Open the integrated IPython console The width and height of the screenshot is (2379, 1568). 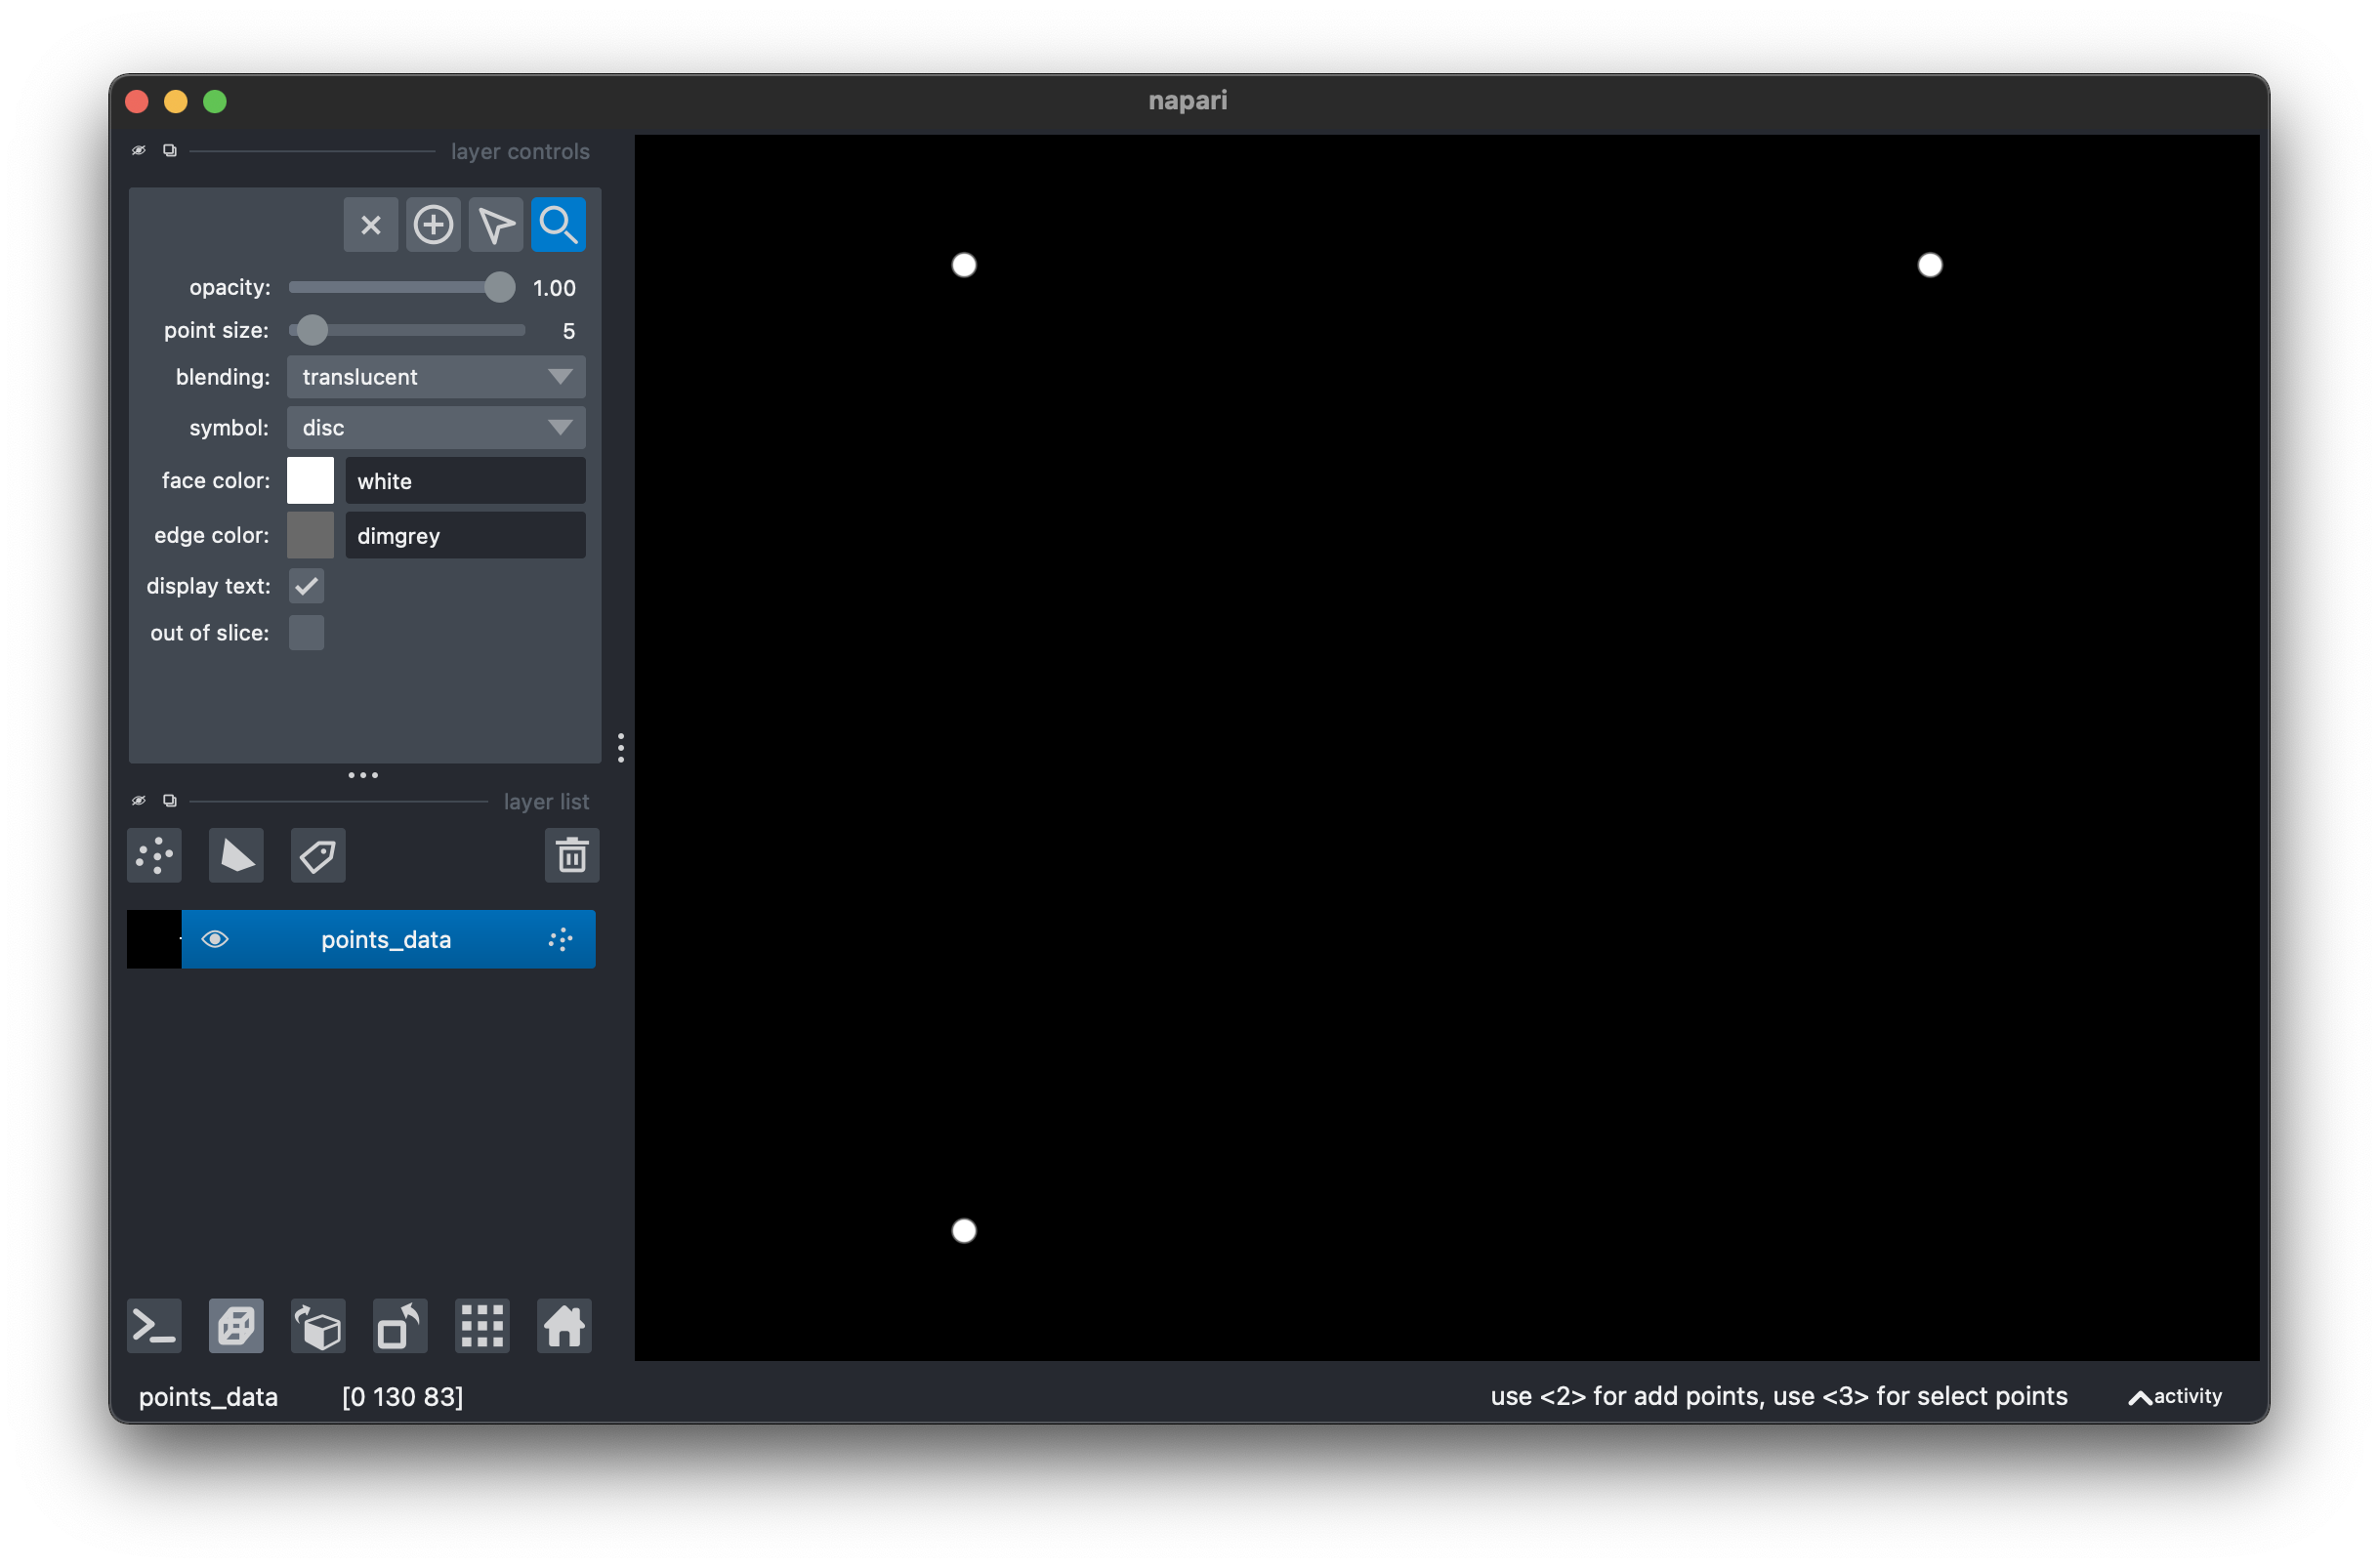coord(154,1326)
